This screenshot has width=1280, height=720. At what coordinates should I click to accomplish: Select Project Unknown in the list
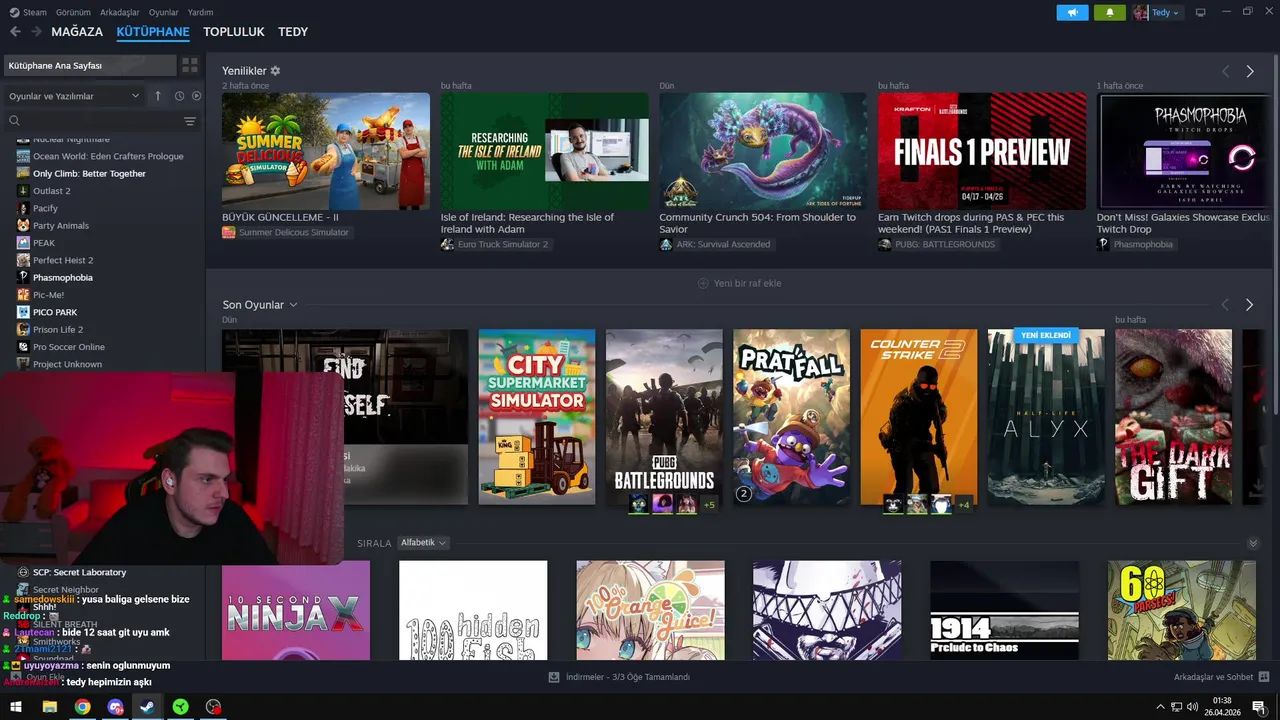point(67,364)
